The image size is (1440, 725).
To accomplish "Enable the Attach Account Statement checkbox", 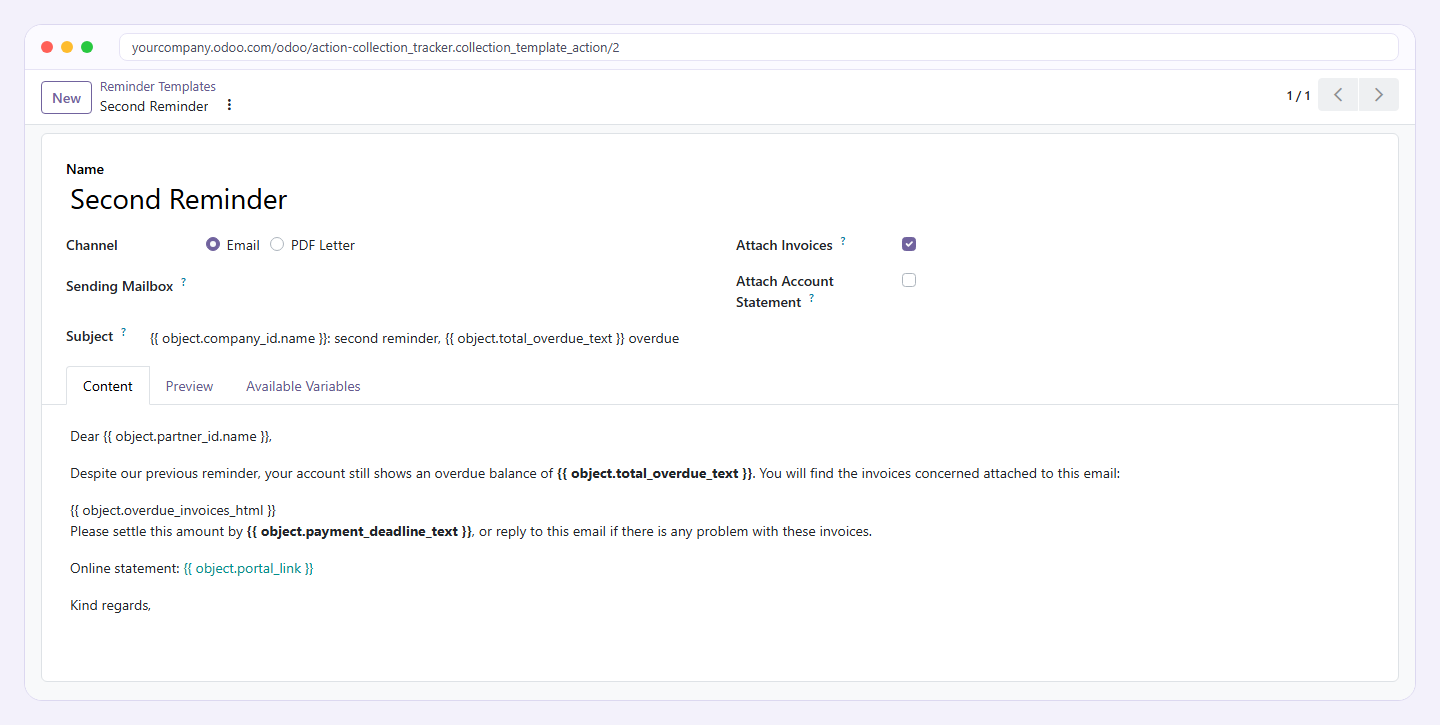I will pyautogui.click(x=909, y=280).
